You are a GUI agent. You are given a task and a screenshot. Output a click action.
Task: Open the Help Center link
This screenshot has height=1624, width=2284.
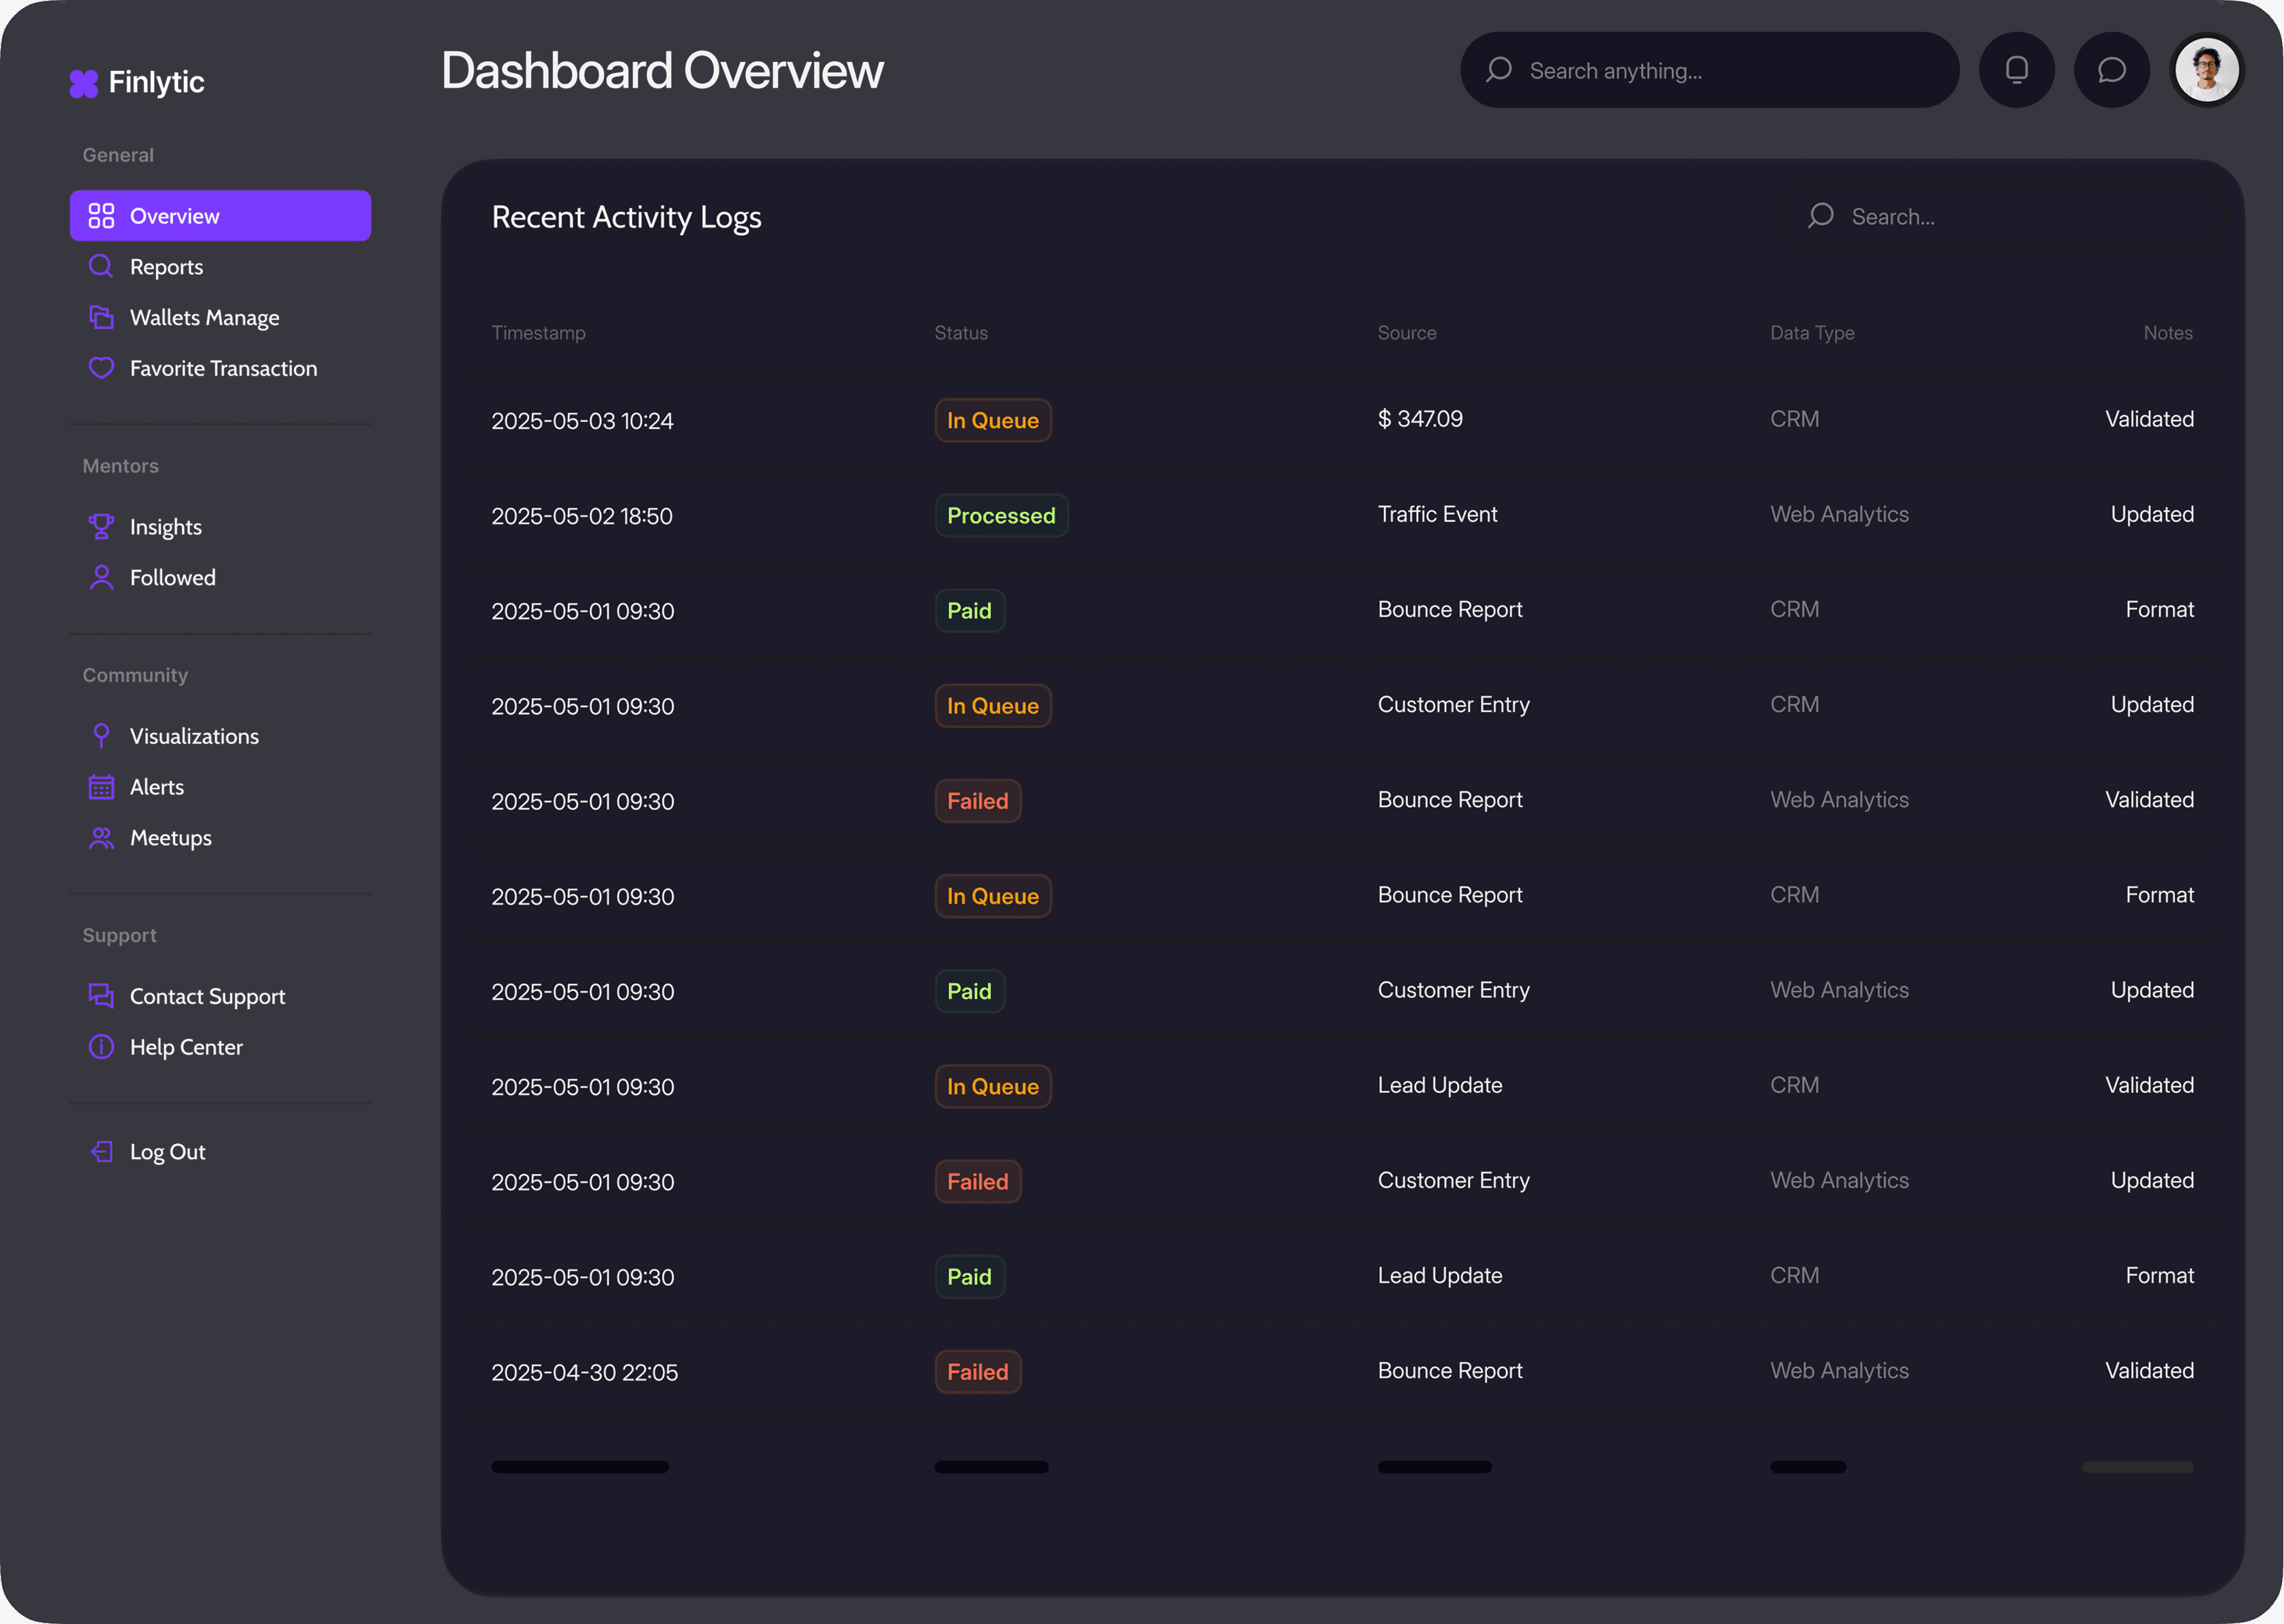(186, 1047)
